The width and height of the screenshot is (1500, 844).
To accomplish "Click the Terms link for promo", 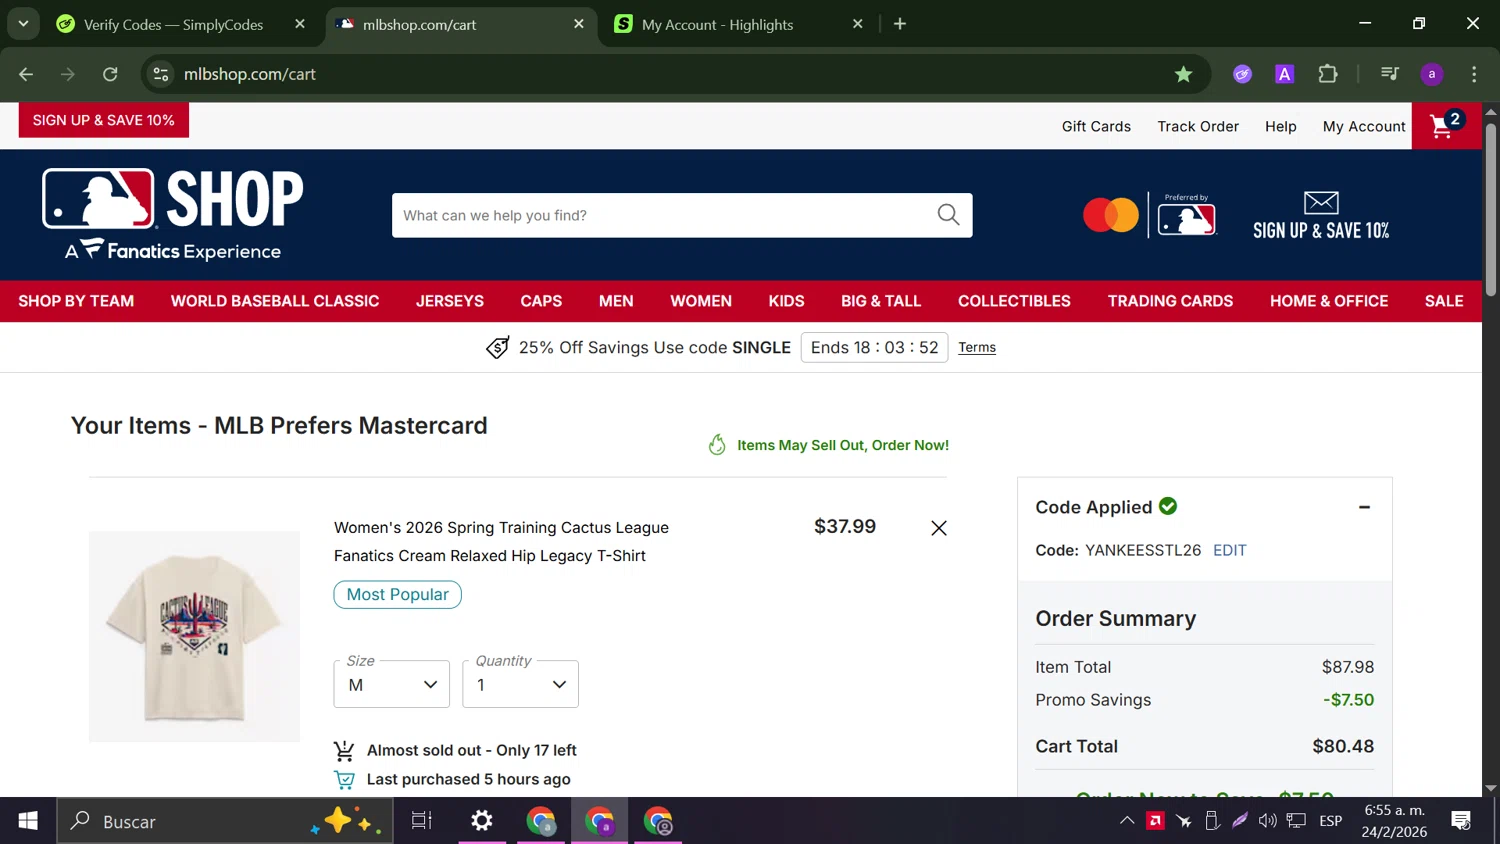I will coord(977,347).
